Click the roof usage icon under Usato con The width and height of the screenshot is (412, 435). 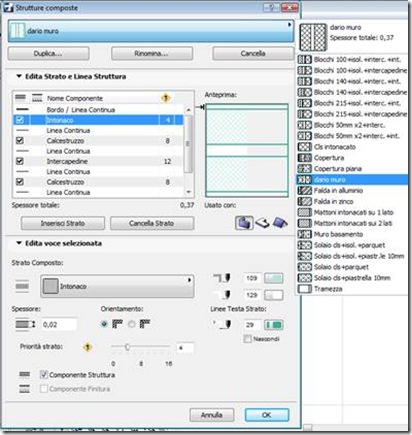(280, 223)
